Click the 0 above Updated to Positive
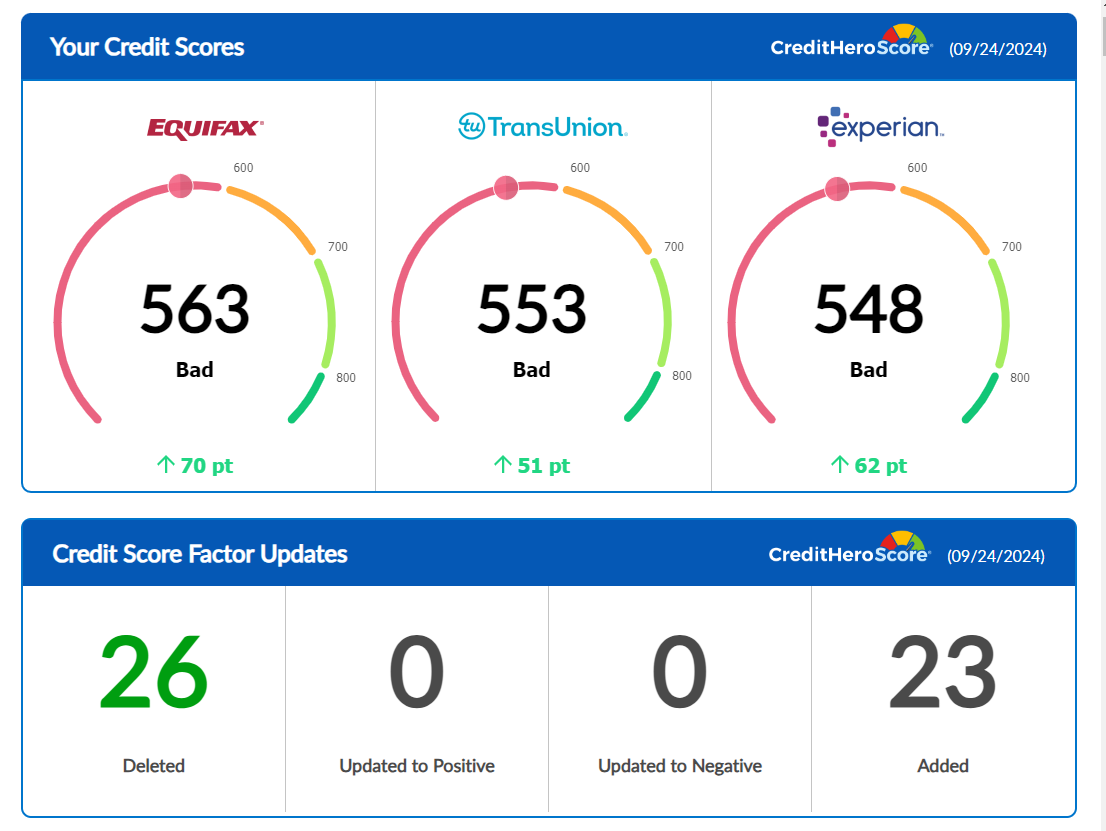The height and width of the screenshot is (831, 1106). (x=417, y=672)
